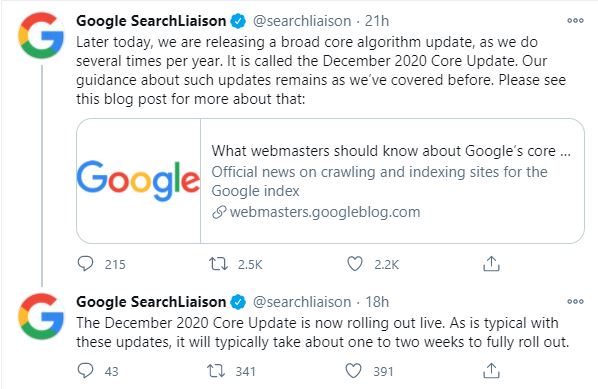This screenshot has height=389, width=598.
Task: Open the 18h timestamp of second tweet
Action: (x=377, y=302)
